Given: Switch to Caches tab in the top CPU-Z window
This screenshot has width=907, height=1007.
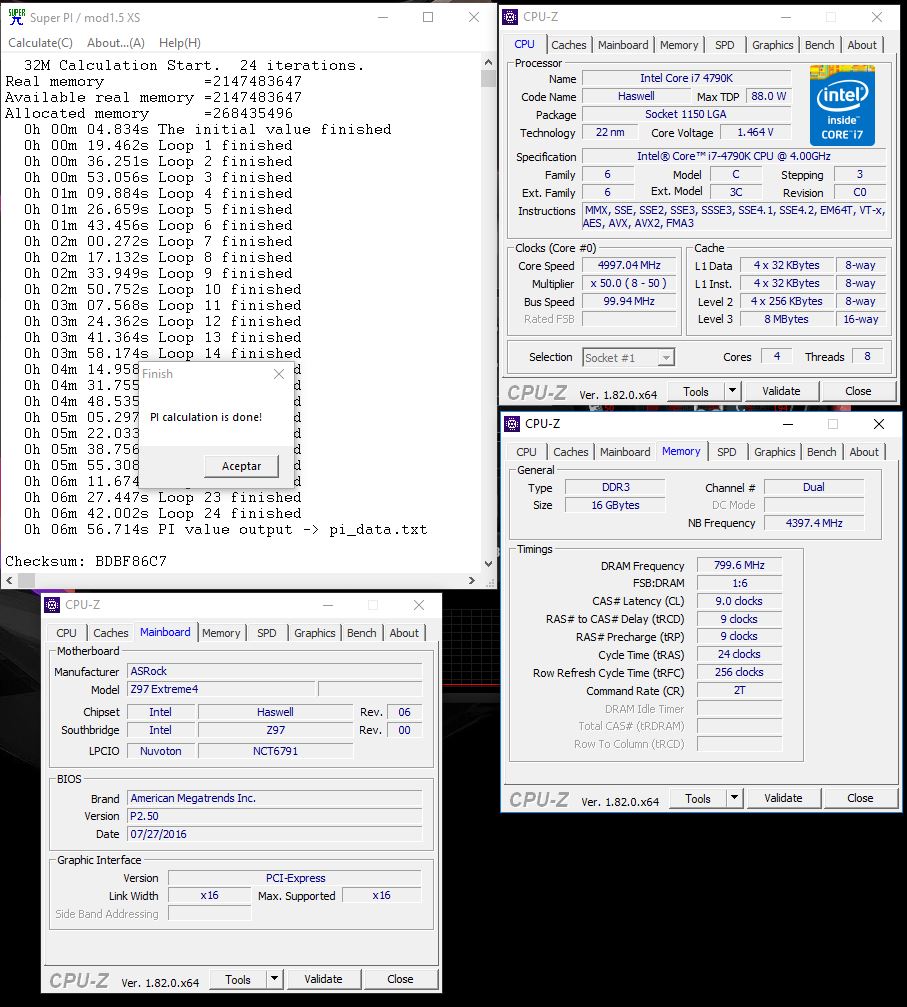Looking at the screenshot, I should [568, 45].
